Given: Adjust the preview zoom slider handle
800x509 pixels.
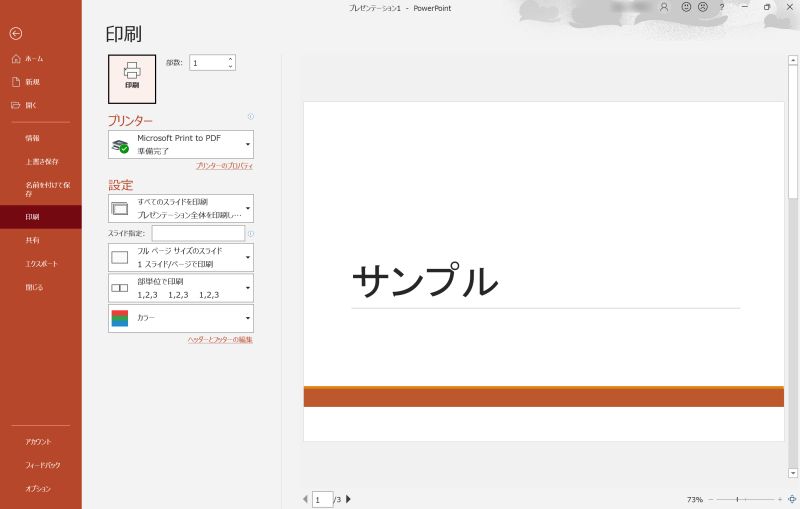Looking at the screenshot, I should tap(737, 499).
